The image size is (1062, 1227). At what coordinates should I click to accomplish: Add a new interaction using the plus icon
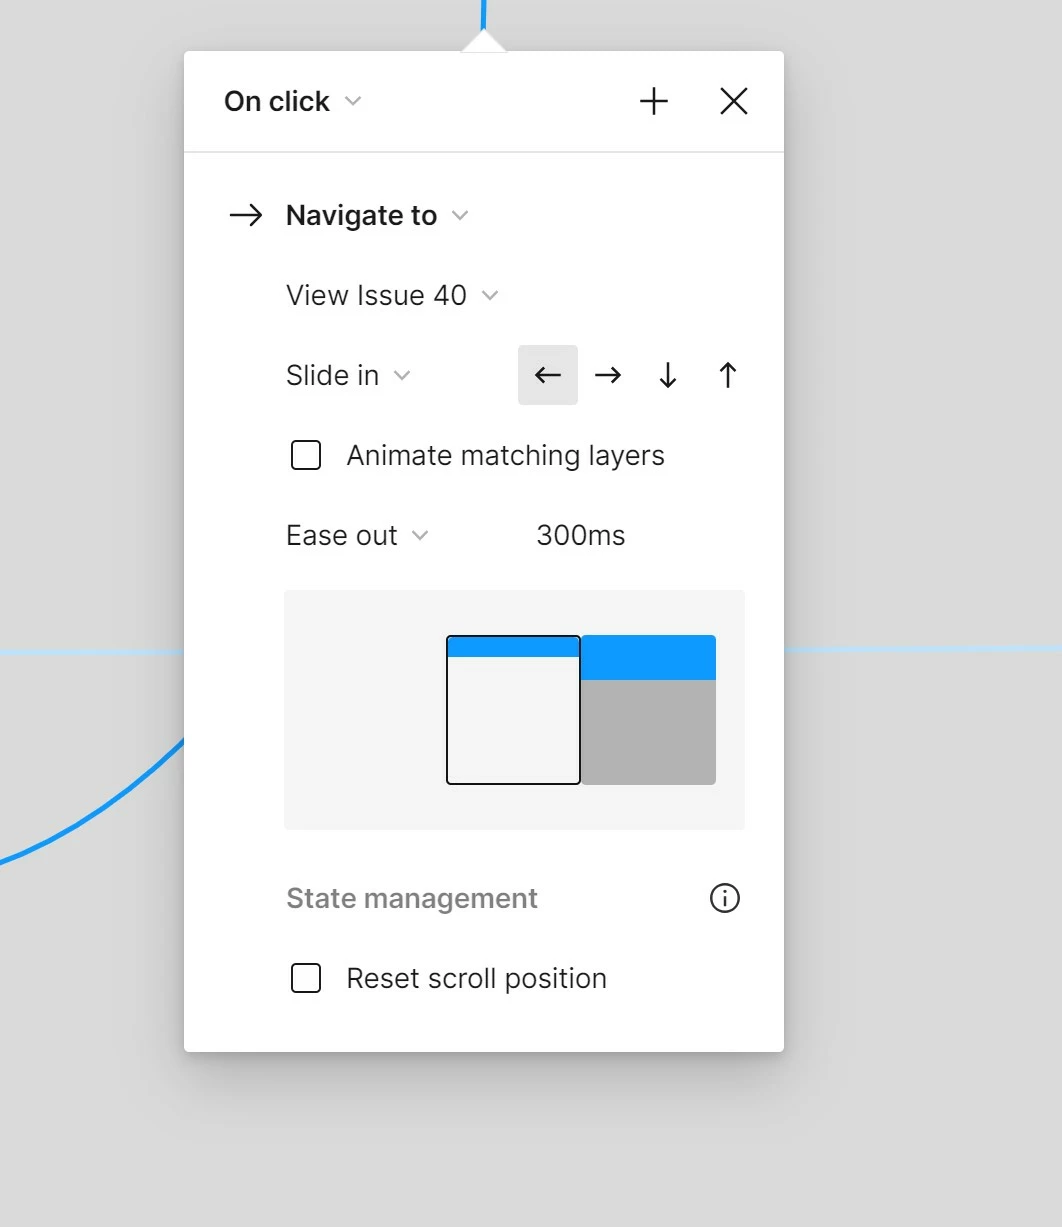[654, 101]
